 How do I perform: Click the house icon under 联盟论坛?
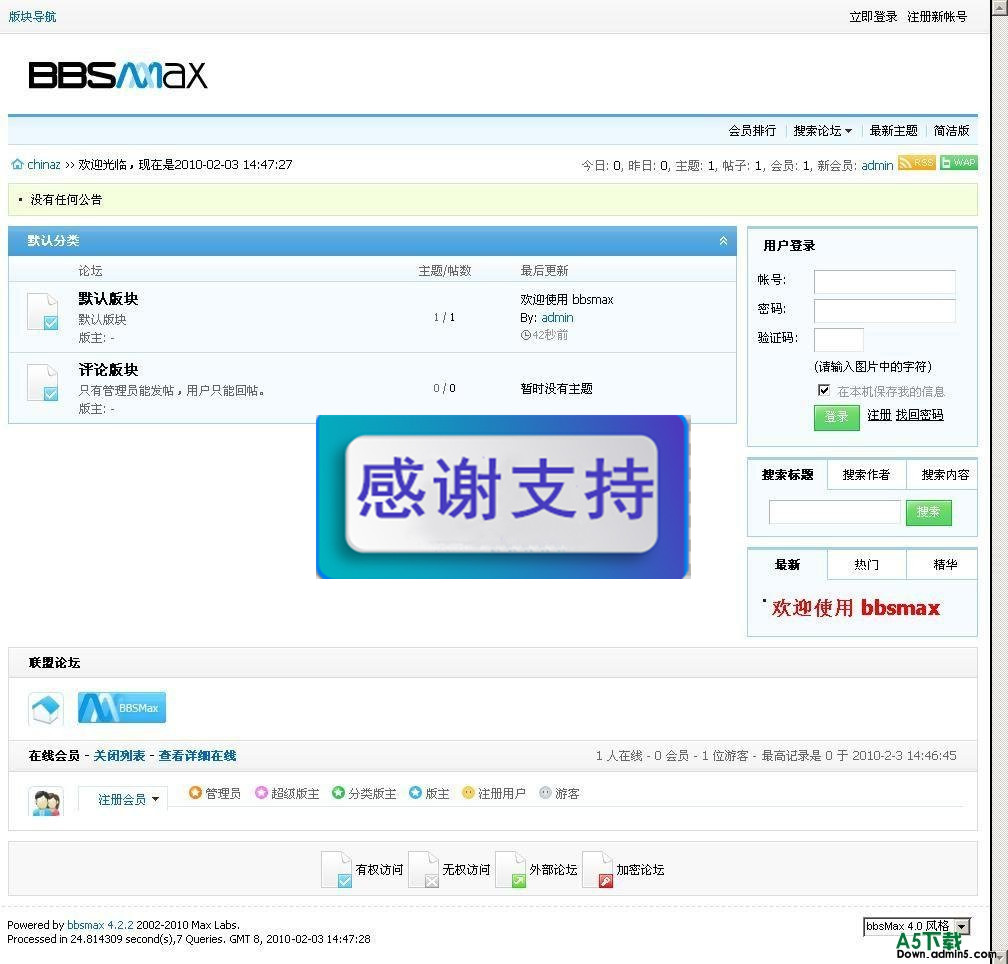coord(46,708)
